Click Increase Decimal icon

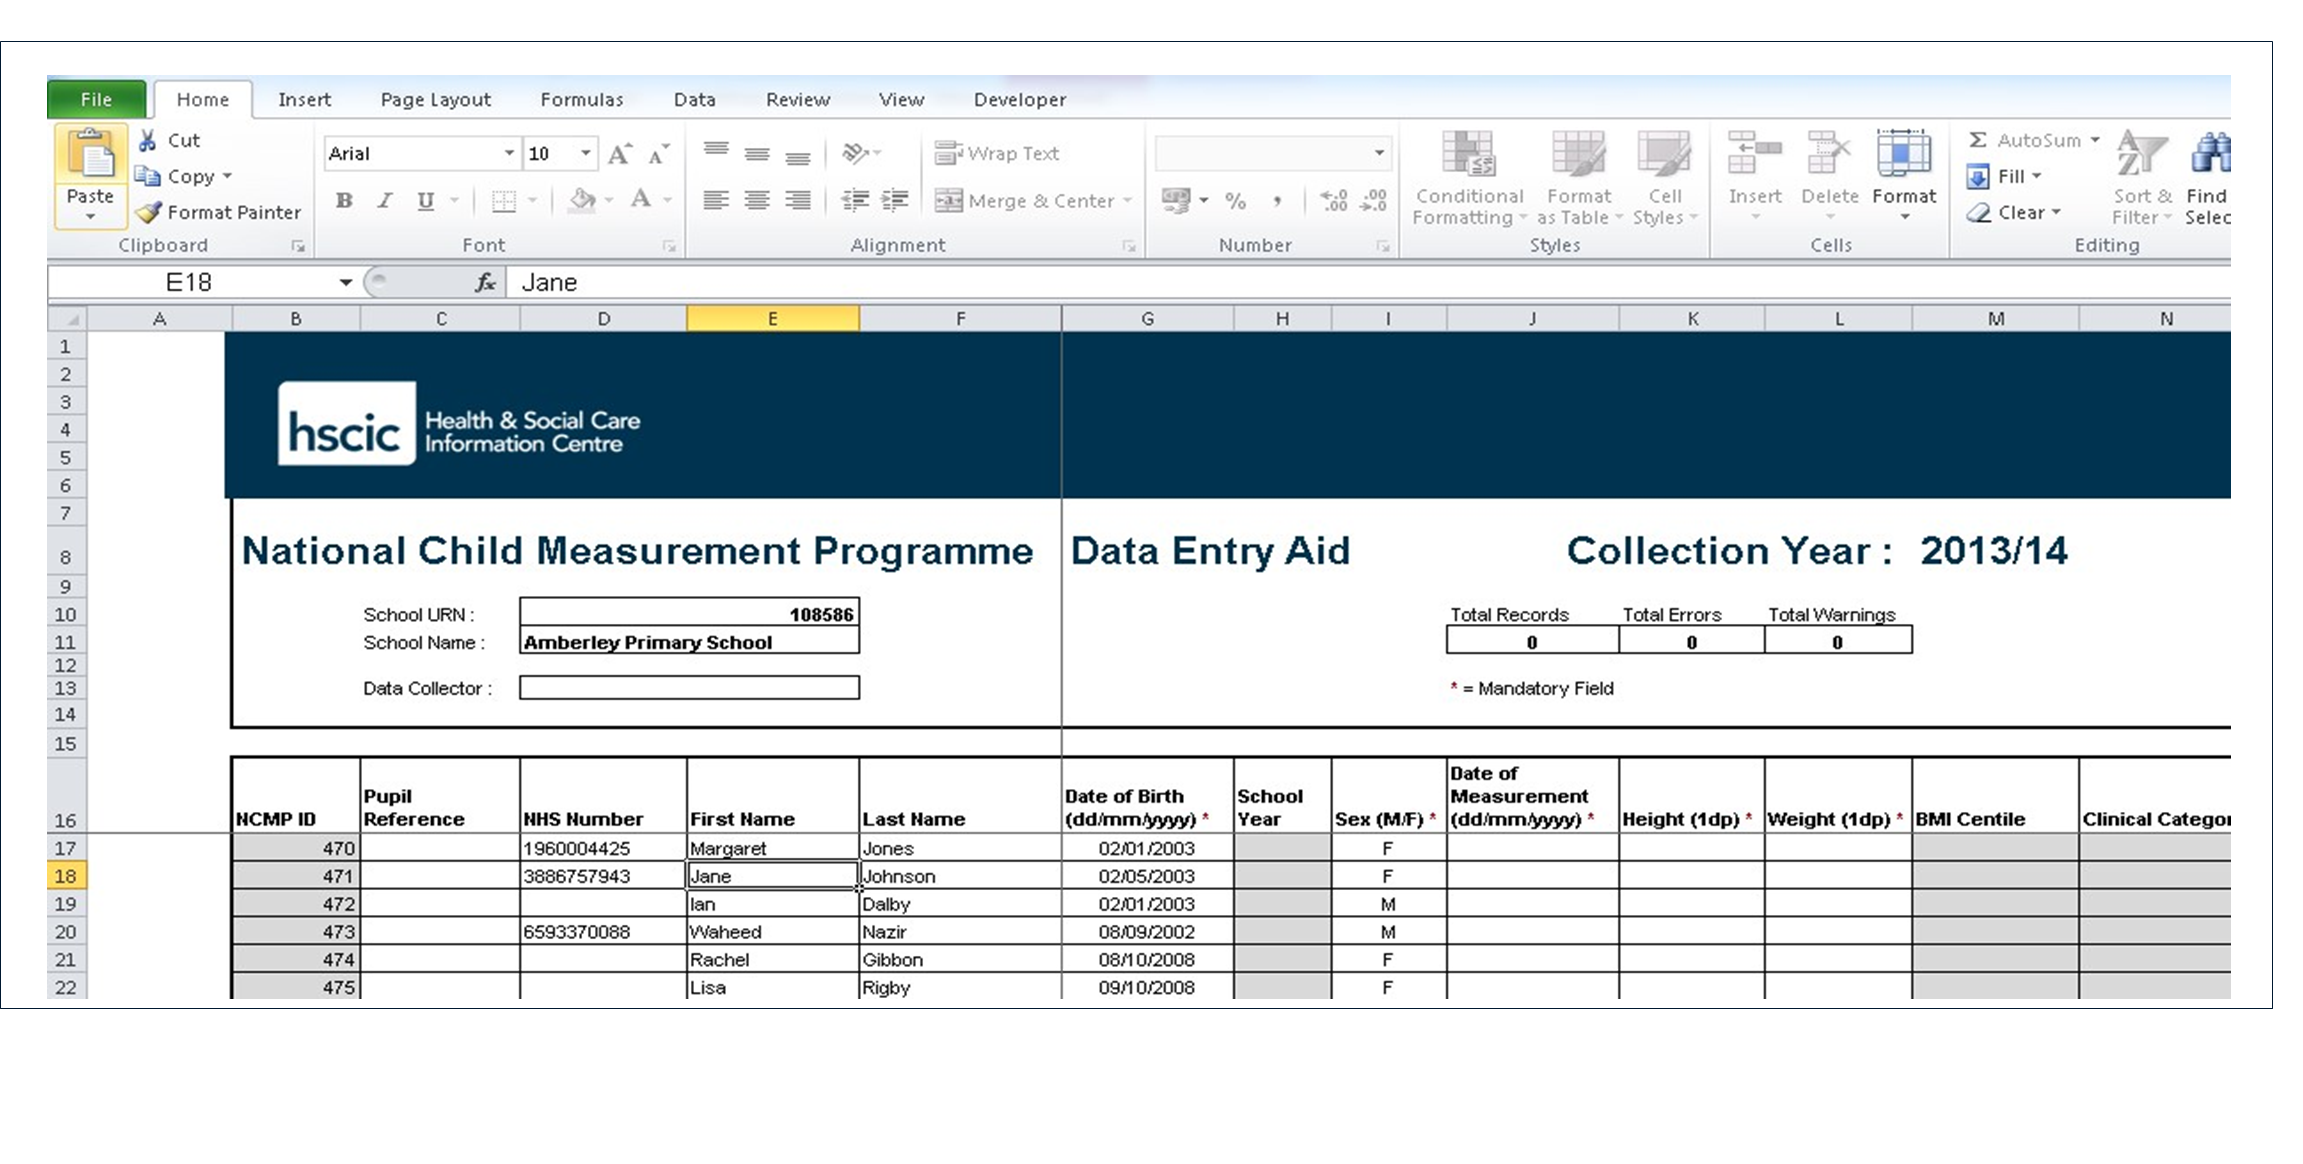pos(1334,201)
